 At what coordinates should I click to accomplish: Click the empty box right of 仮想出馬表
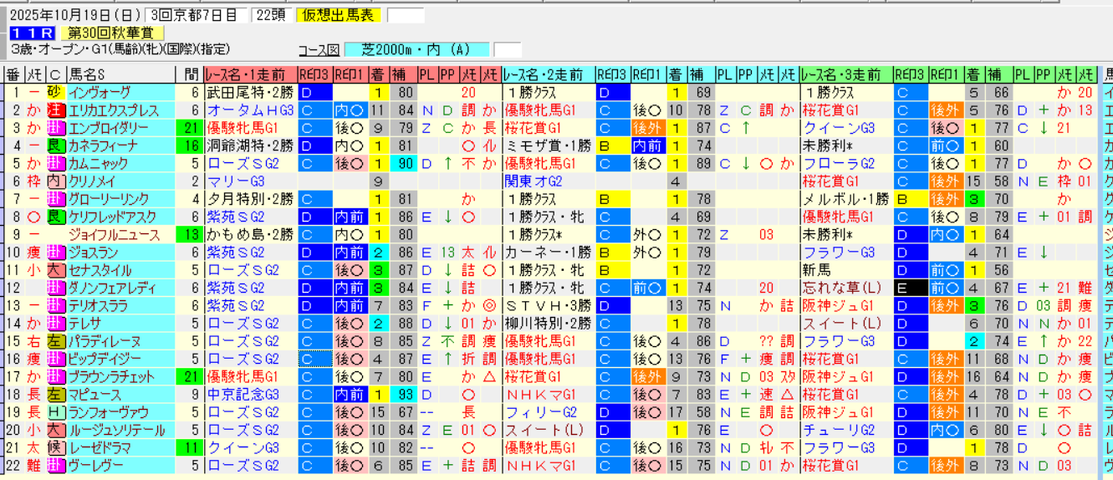405,15
